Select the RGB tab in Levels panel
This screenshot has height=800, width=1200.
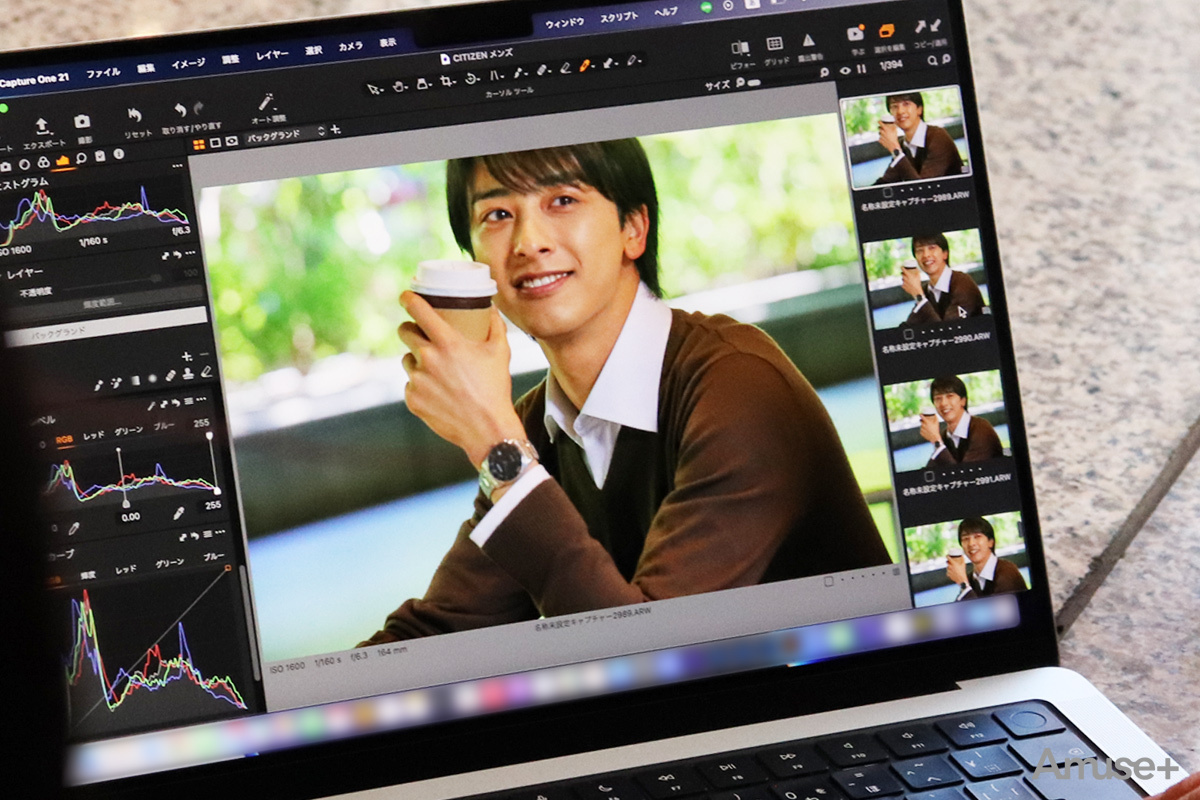65,440
